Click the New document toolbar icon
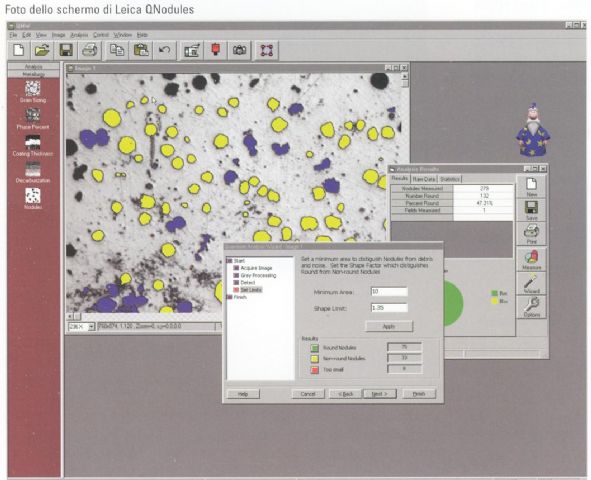591x480 pixels. 19,50
